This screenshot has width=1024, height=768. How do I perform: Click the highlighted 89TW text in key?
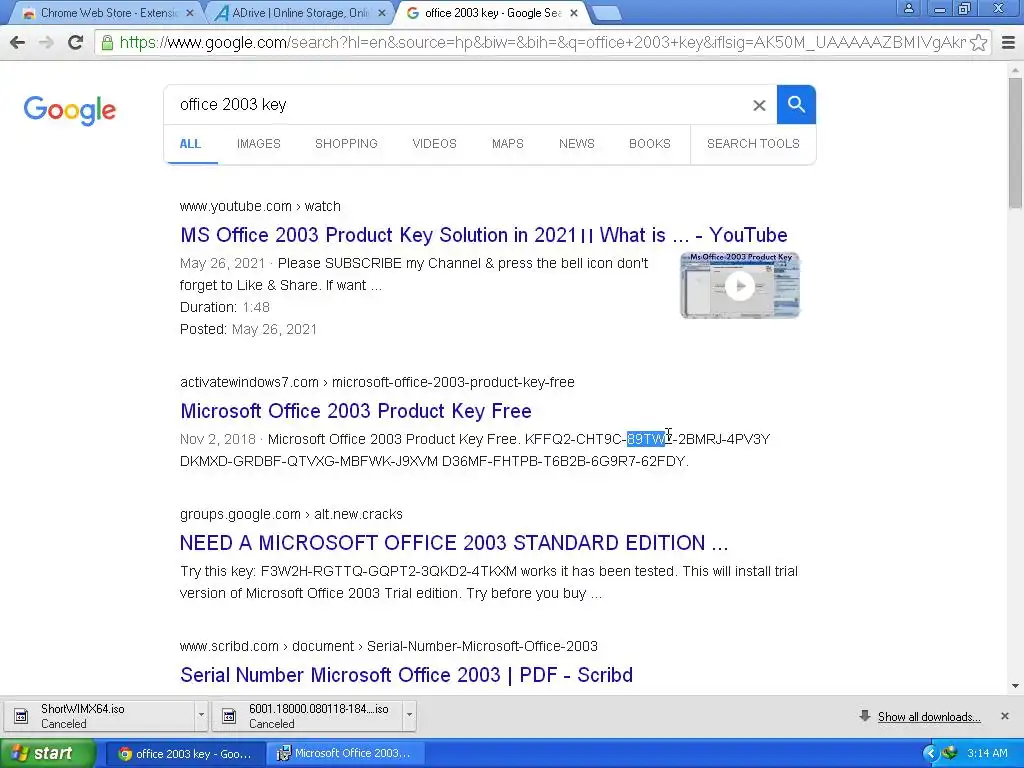[646, 439]
